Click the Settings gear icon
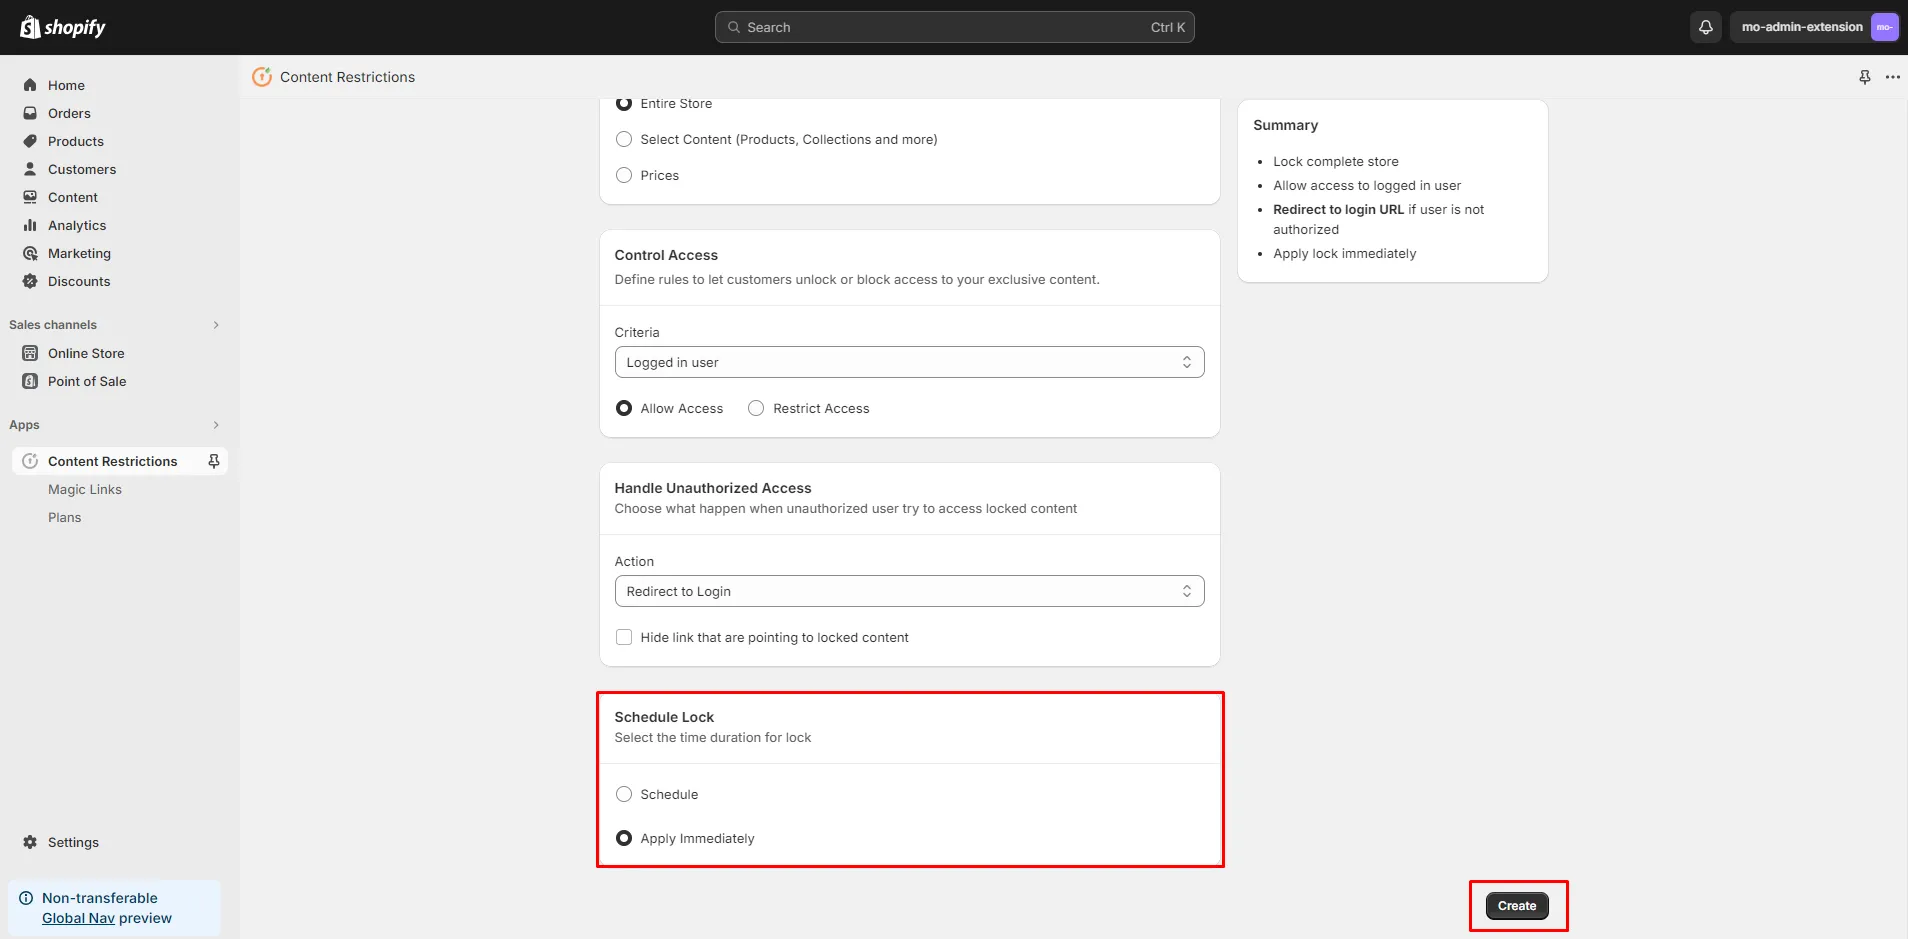The image size is (1908, 939). point(30,842)
